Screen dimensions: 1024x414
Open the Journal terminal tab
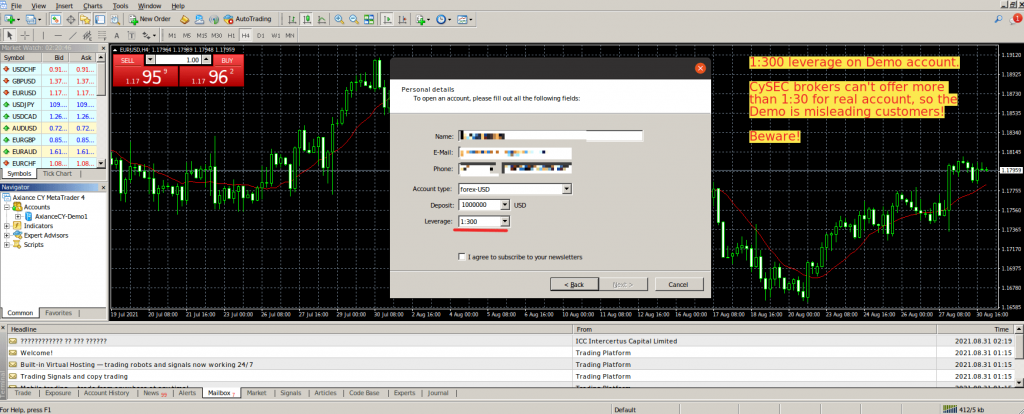pyautogui.click(x=438, y=393)
